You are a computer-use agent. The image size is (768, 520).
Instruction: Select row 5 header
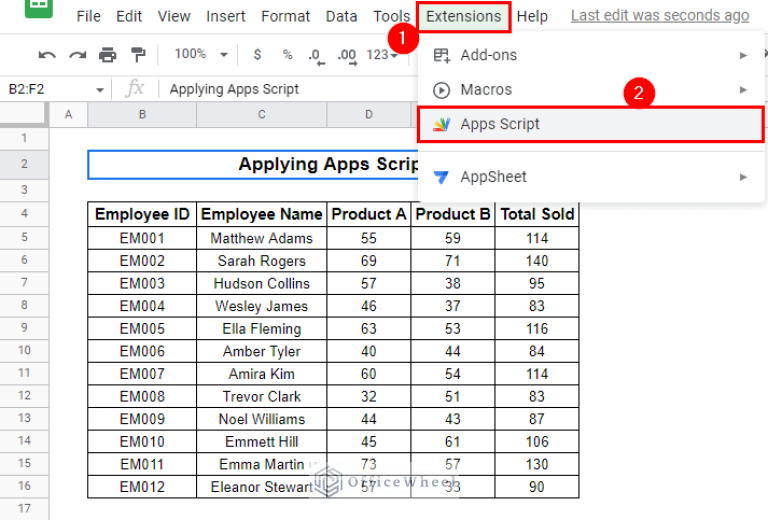point(24,237)
